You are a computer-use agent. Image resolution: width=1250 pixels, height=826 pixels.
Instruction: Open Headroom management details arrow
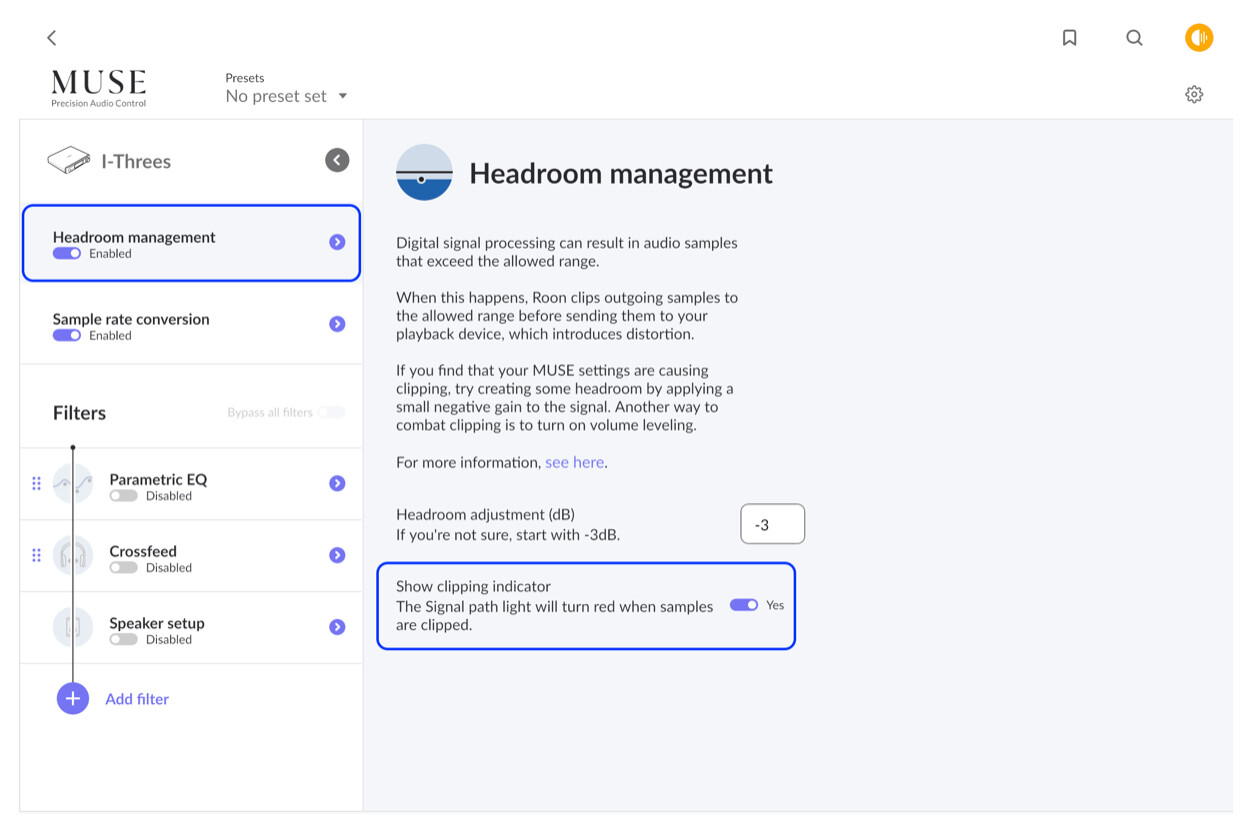click(337, 242)
